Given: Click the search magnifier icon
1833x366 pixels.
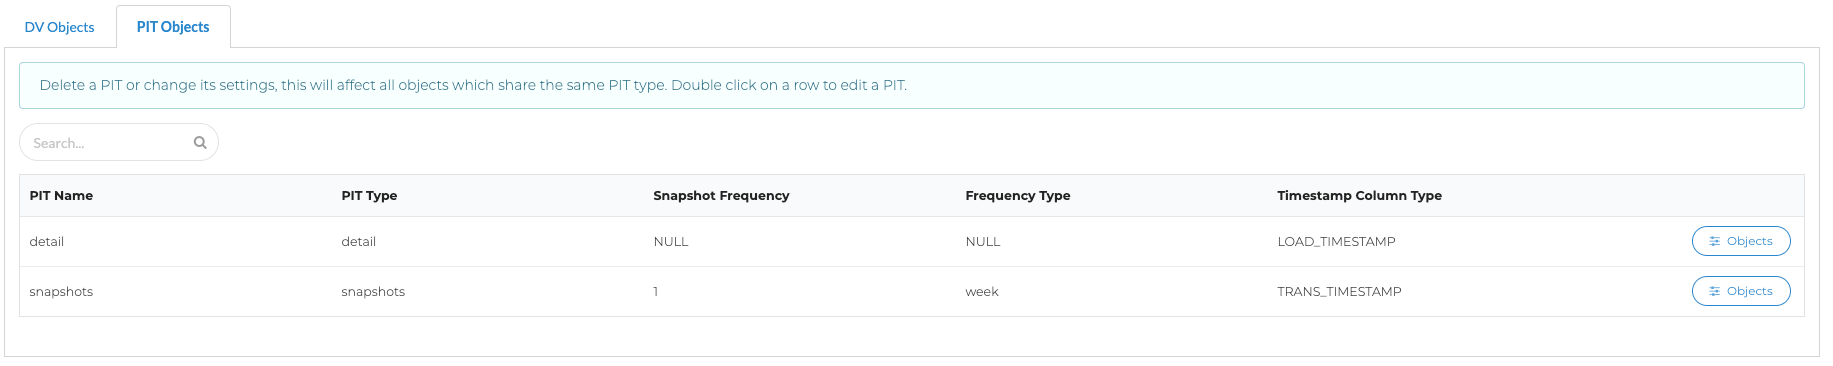Looking at the screenshot, I should (x=200, y=143).
